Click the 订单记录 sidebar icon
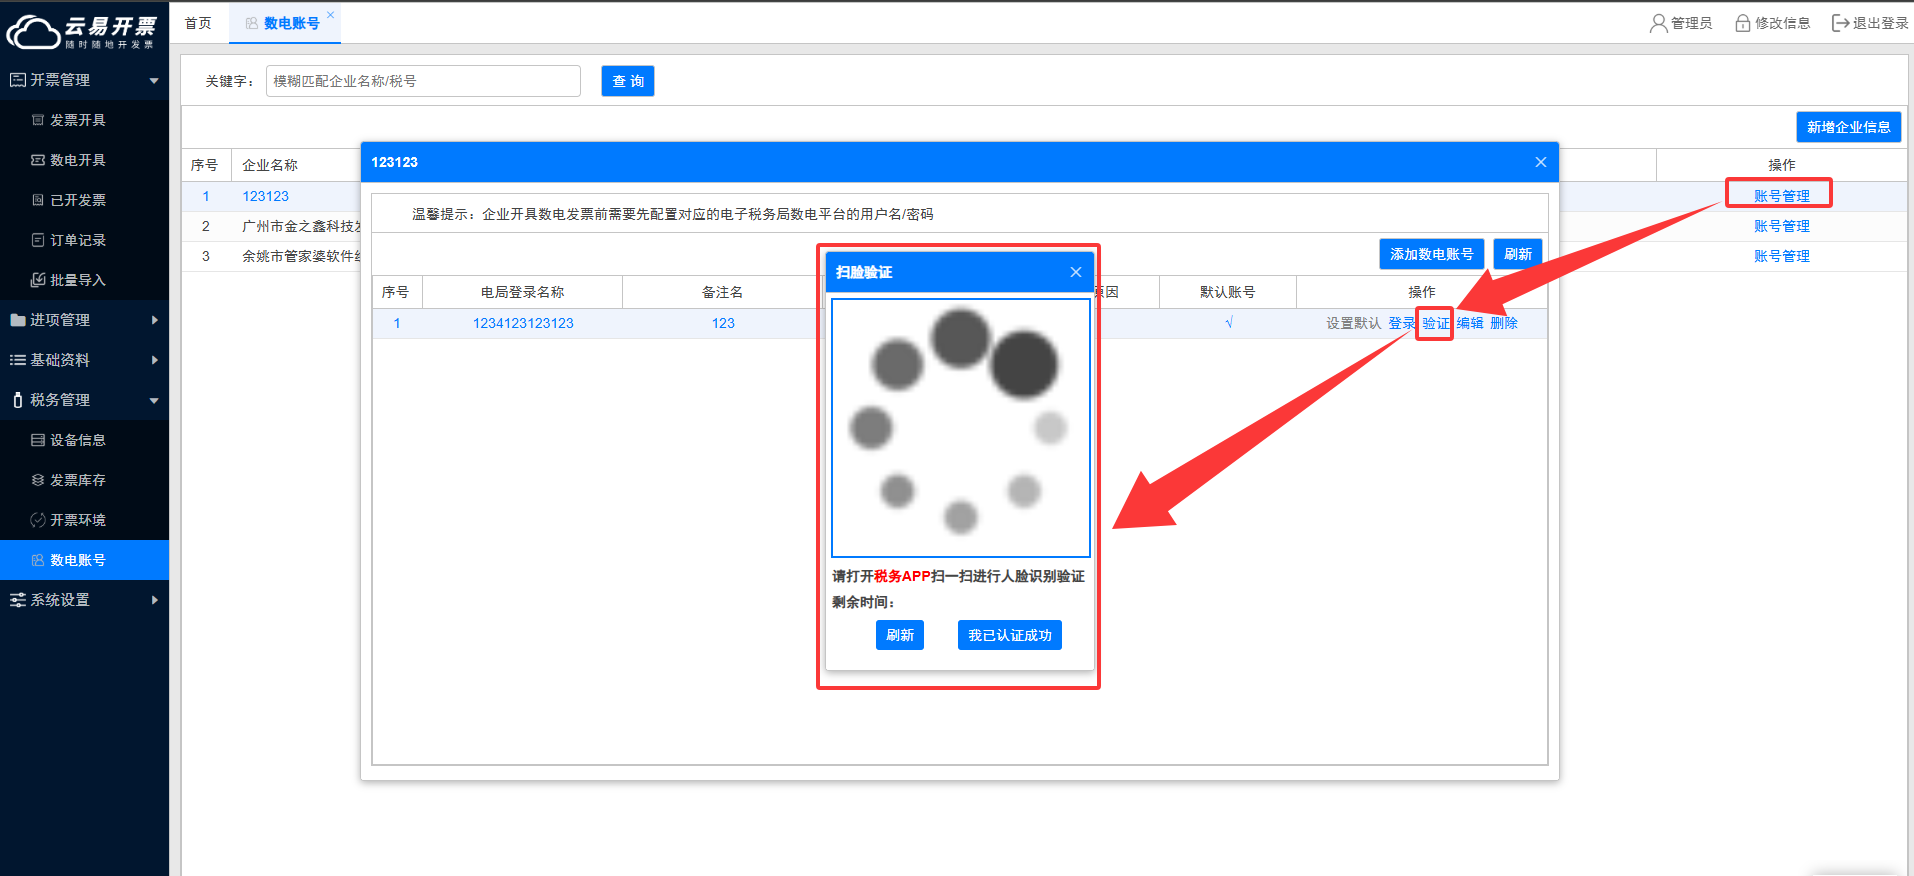Image resolution: width=1914 pixels, height=876 pixels. 38,240
